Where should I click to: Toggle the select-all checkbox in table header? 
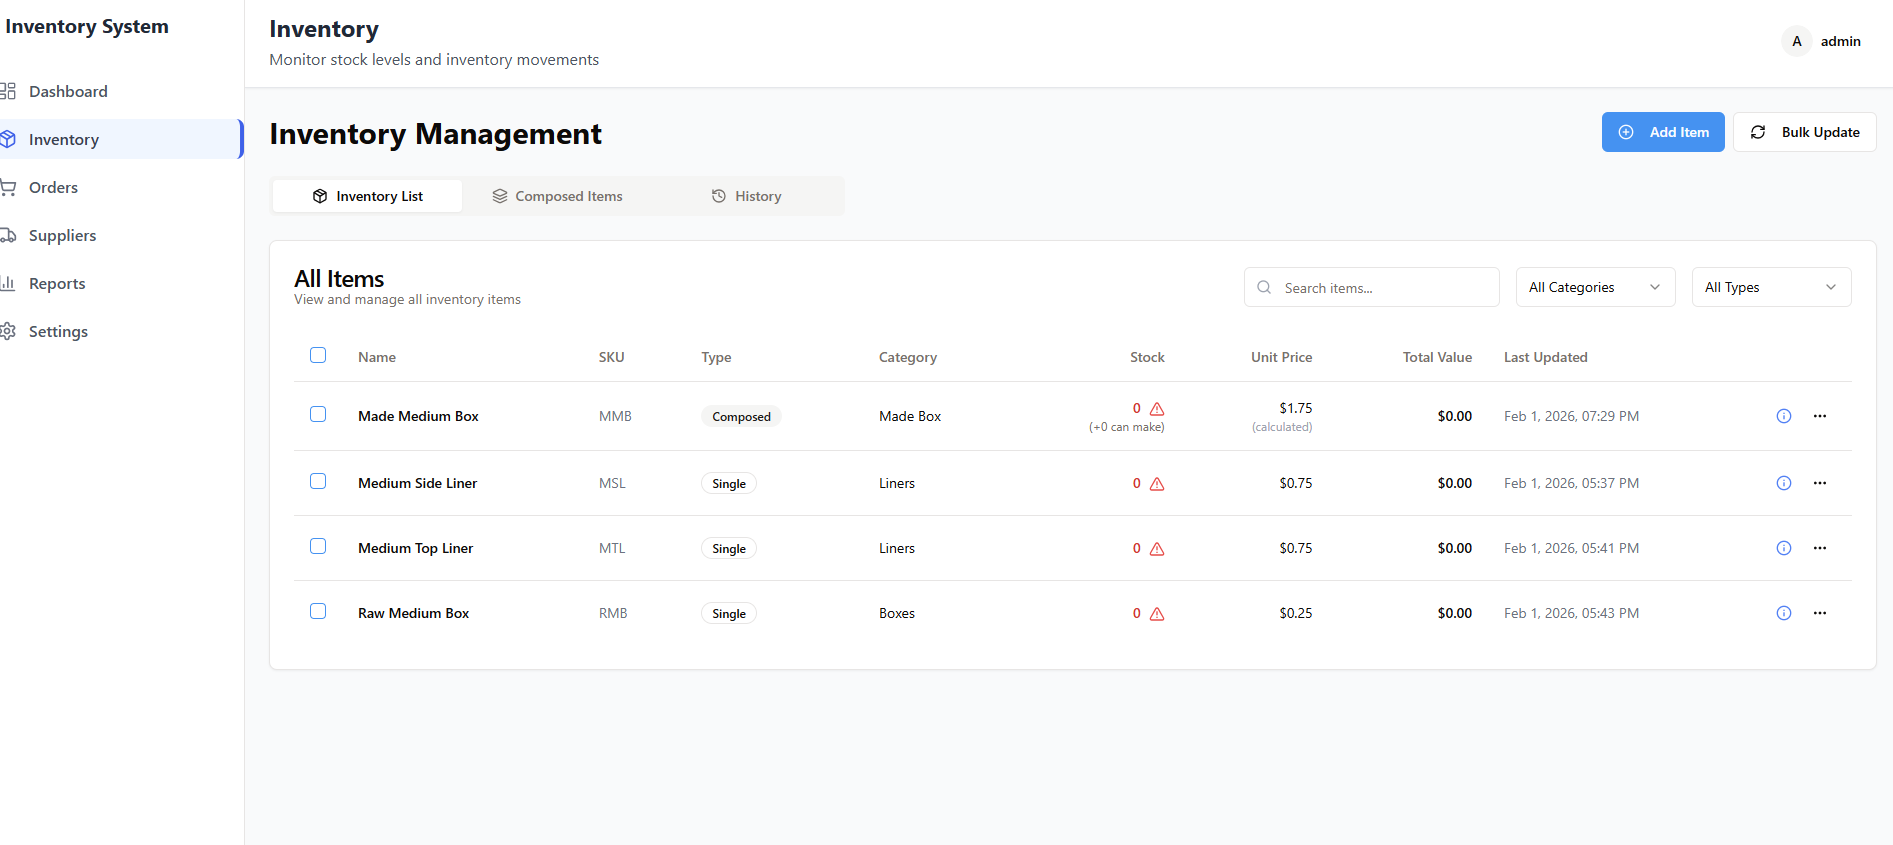pos(318,355)
